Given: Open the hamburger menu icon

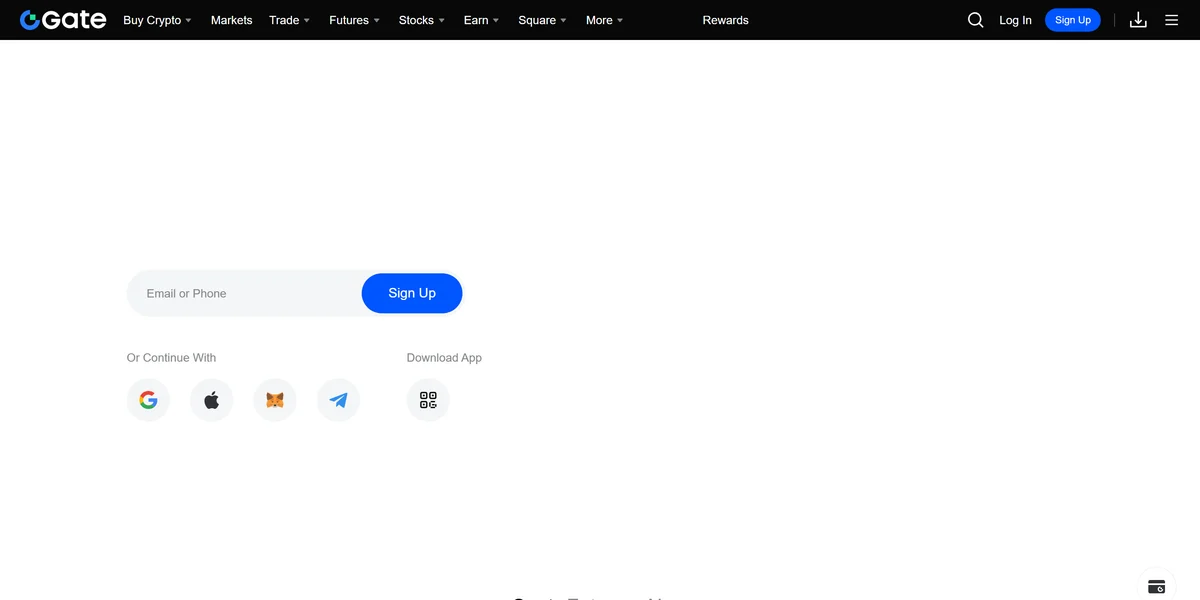Looking at the screenshot, I should (1172, 20).
